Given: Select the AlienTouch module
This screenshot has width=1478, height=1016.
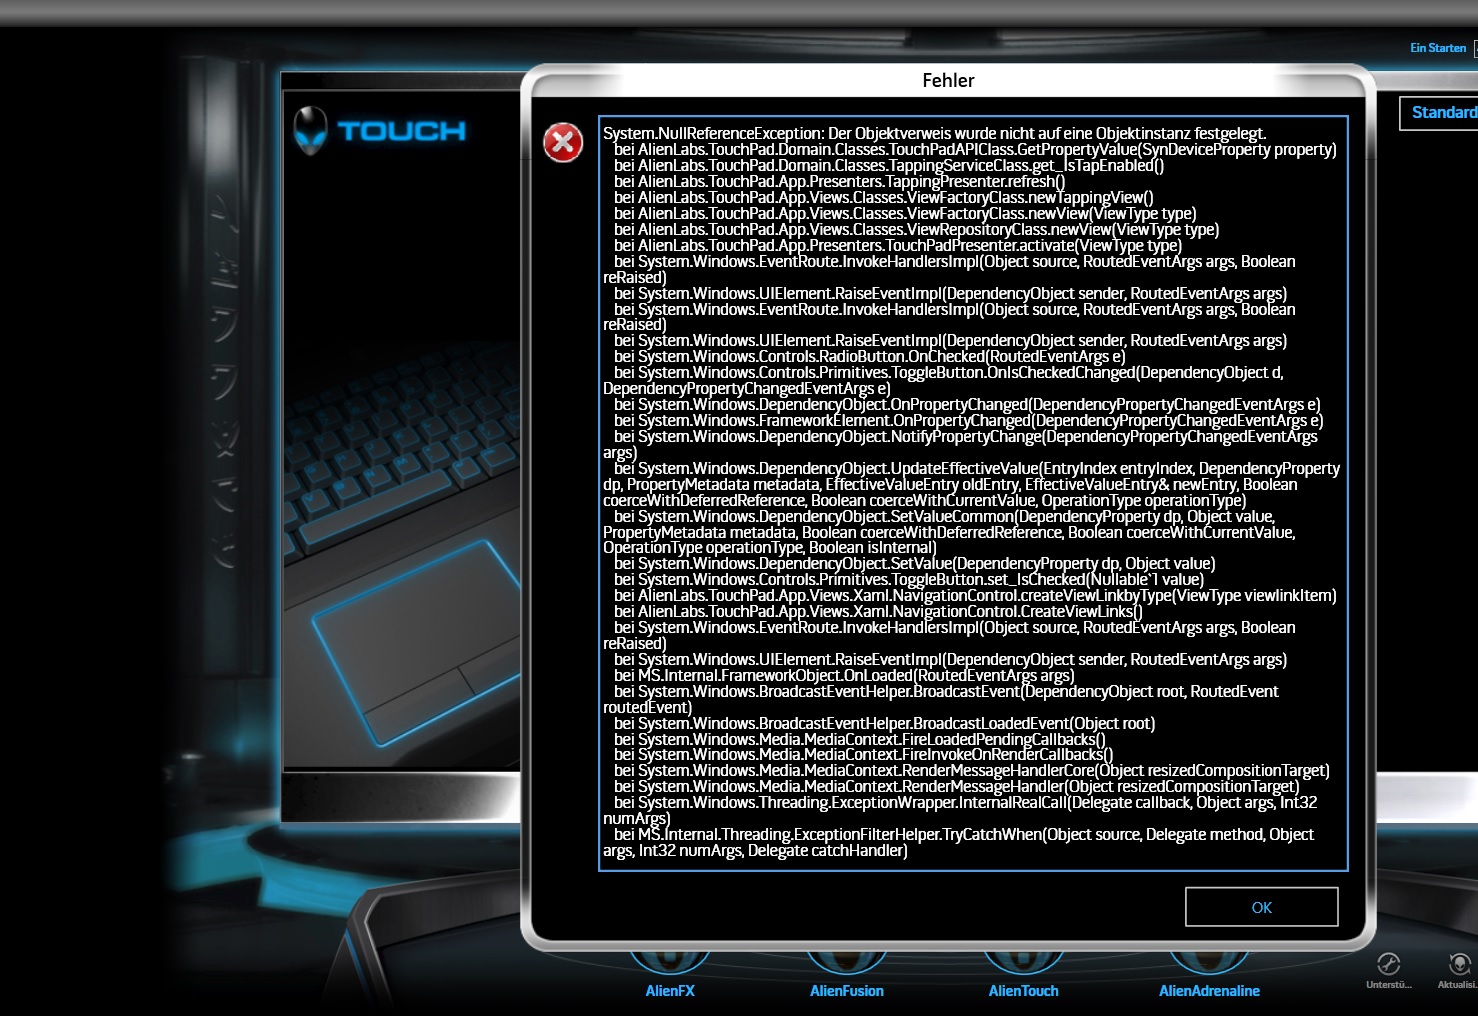Looking at the screenshot, I should 1023,990.
